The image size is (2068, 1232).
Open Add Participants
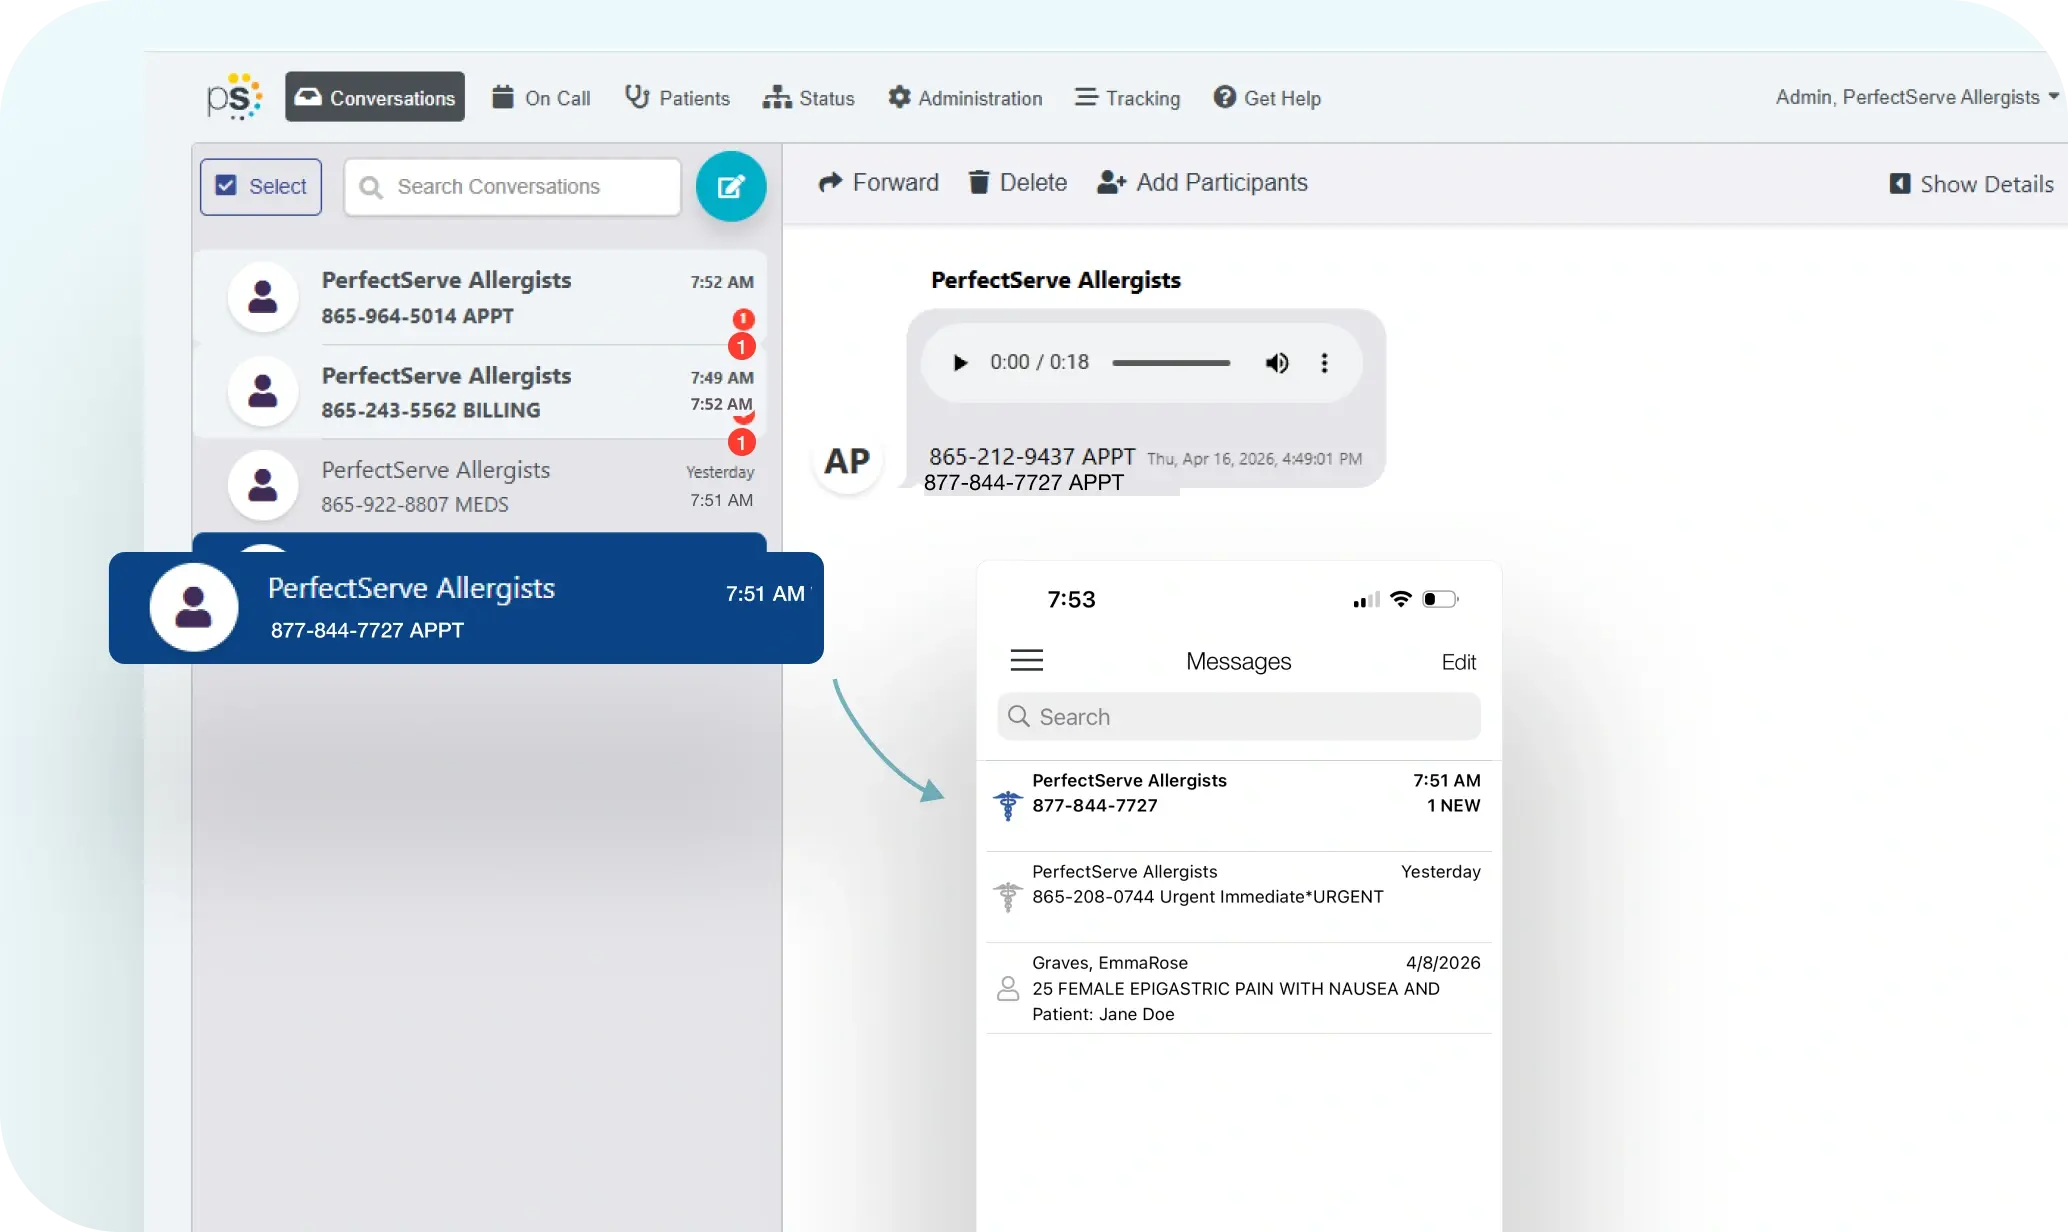1202,183
